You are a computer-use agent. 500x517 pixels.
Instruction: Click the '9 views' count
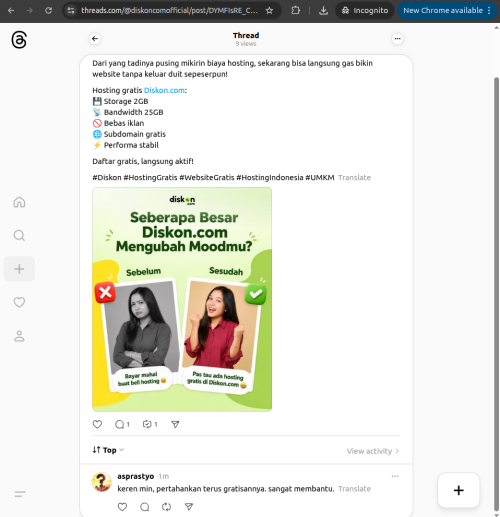pos(246,44)
